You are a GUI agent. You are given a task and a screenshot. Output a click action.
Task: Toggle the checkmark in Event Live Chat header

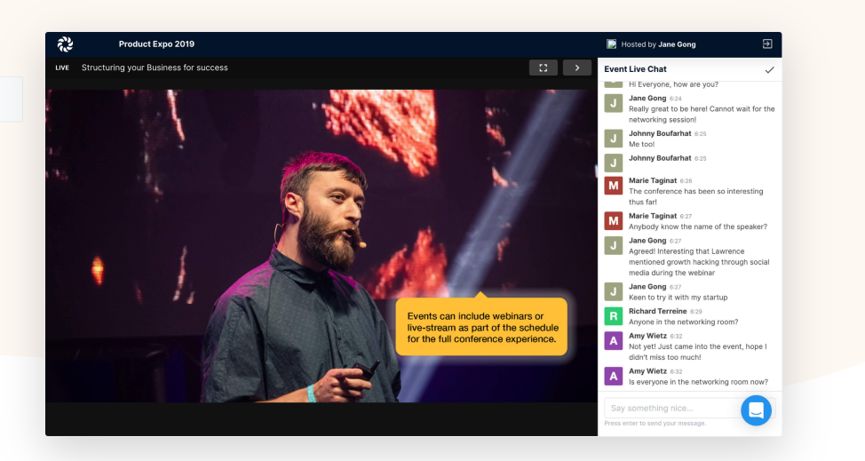[768, 70]
